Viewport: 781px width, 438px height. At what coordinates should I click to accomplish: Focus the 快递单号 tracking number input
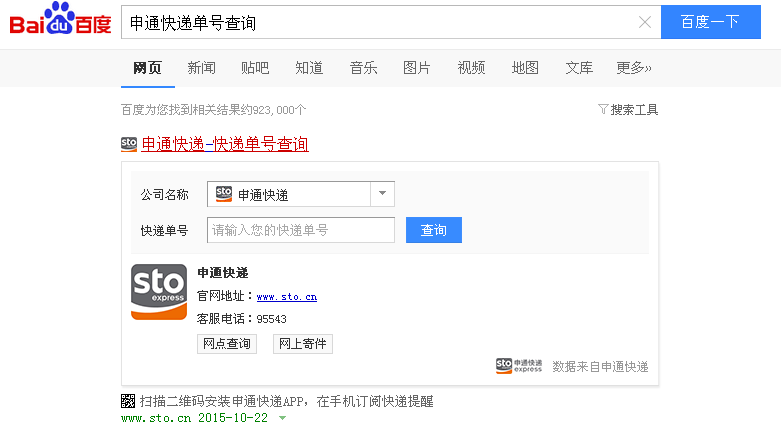click(301, 230)
